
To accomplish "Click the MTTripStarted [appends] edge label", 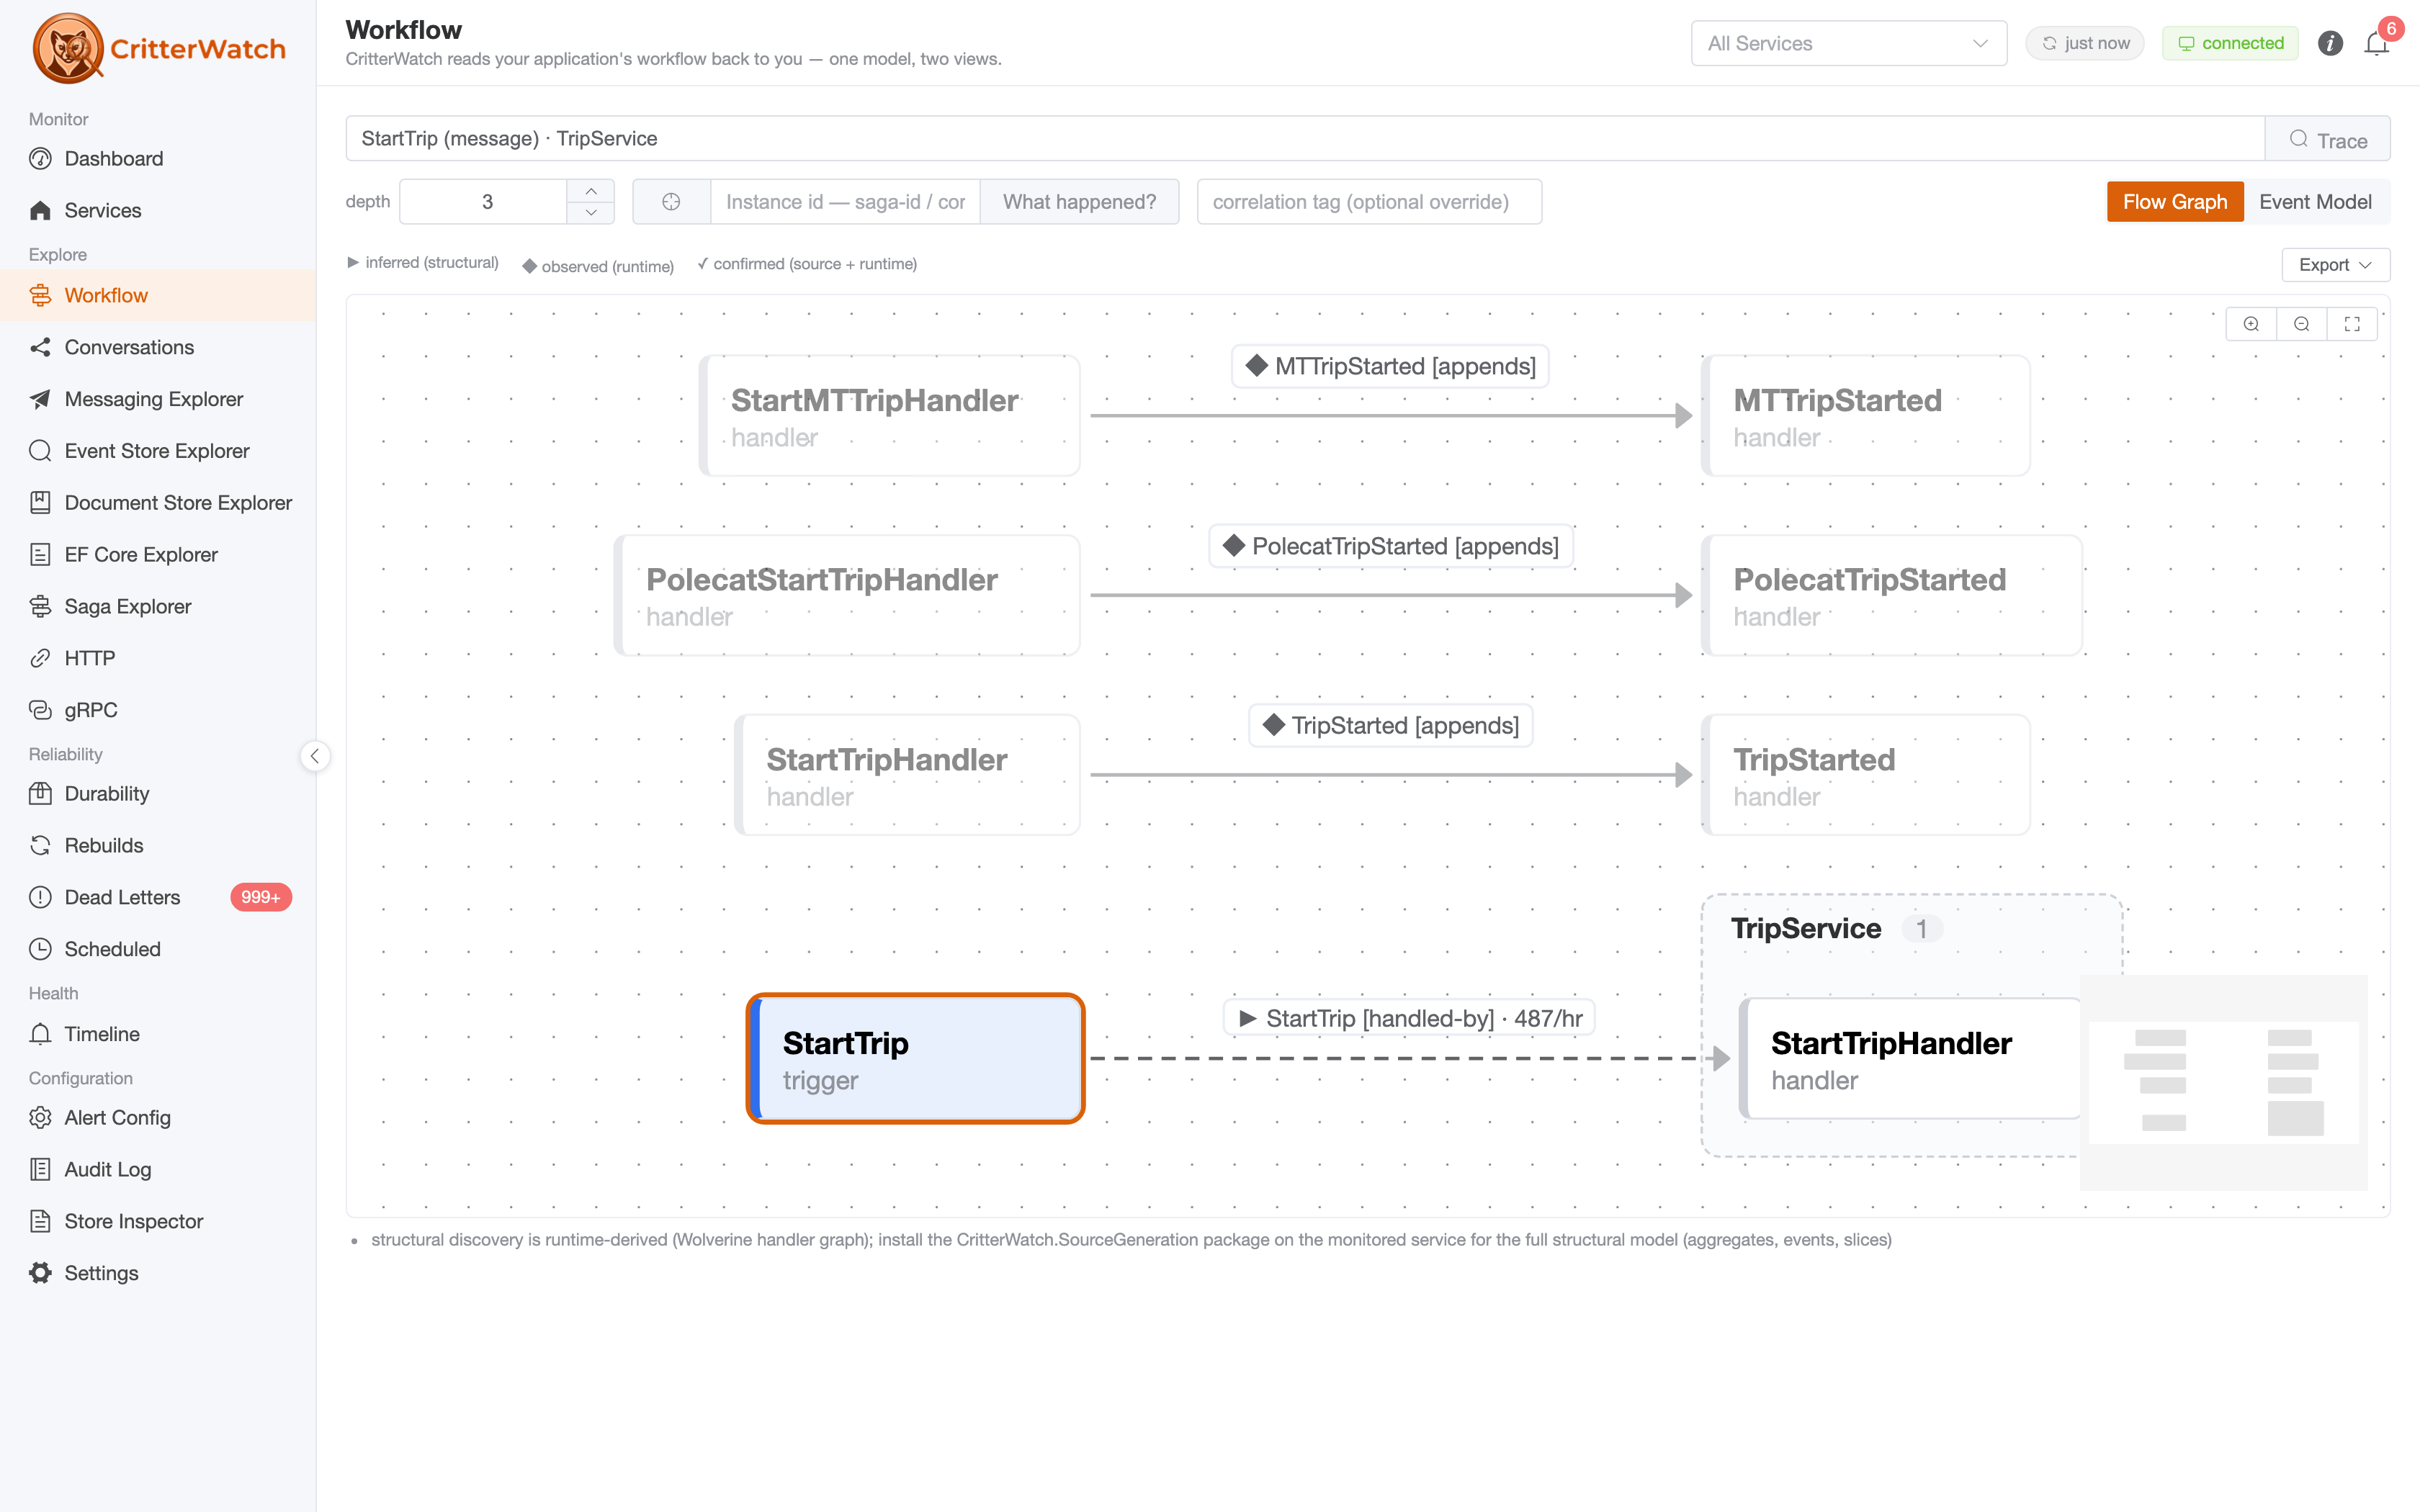I will 1390,366.
